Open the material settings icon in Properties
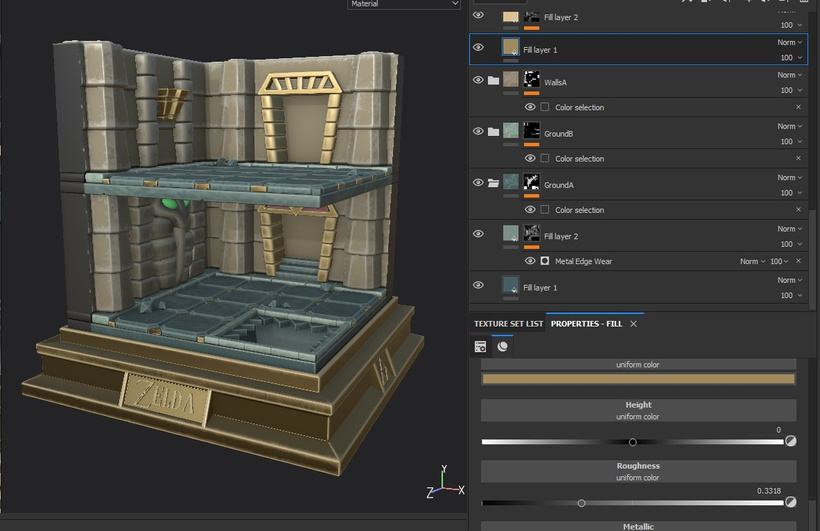Image resolution: width=820 pixels, height=531 pixels. tap(502, 346)
